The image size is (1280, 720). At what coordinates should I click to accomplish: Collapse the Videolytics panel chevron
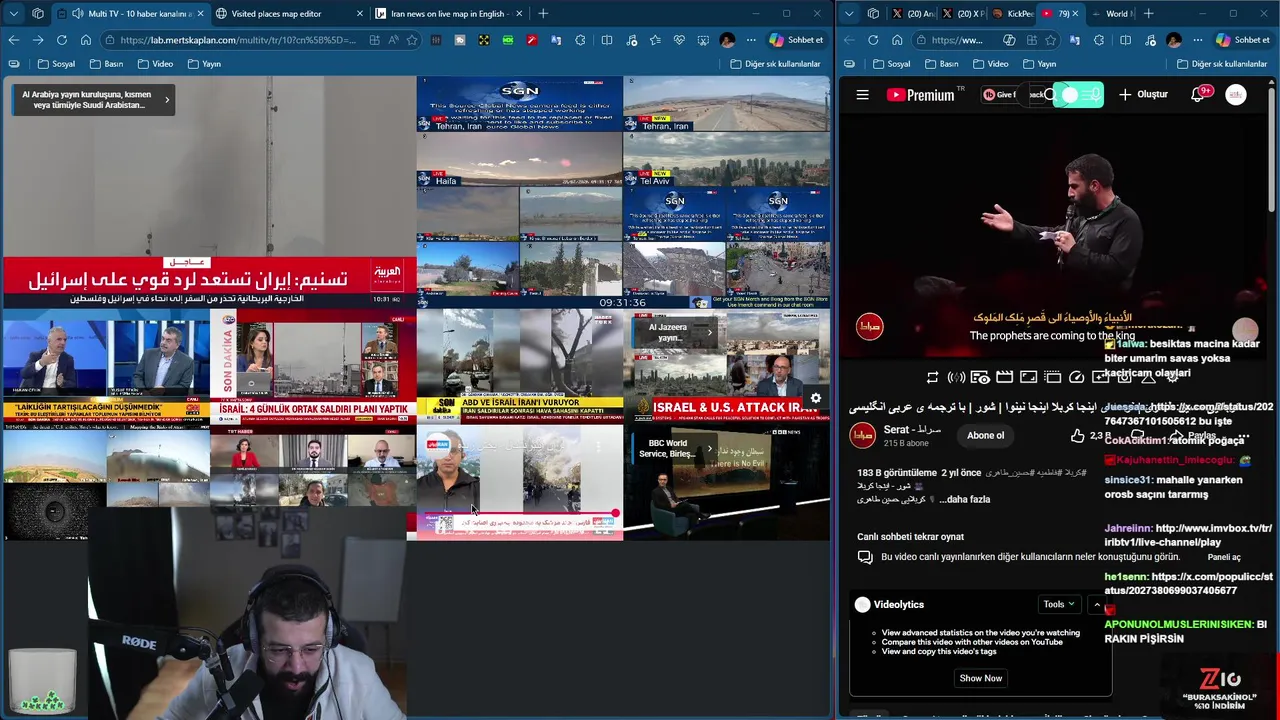[x=1097, y=604]
